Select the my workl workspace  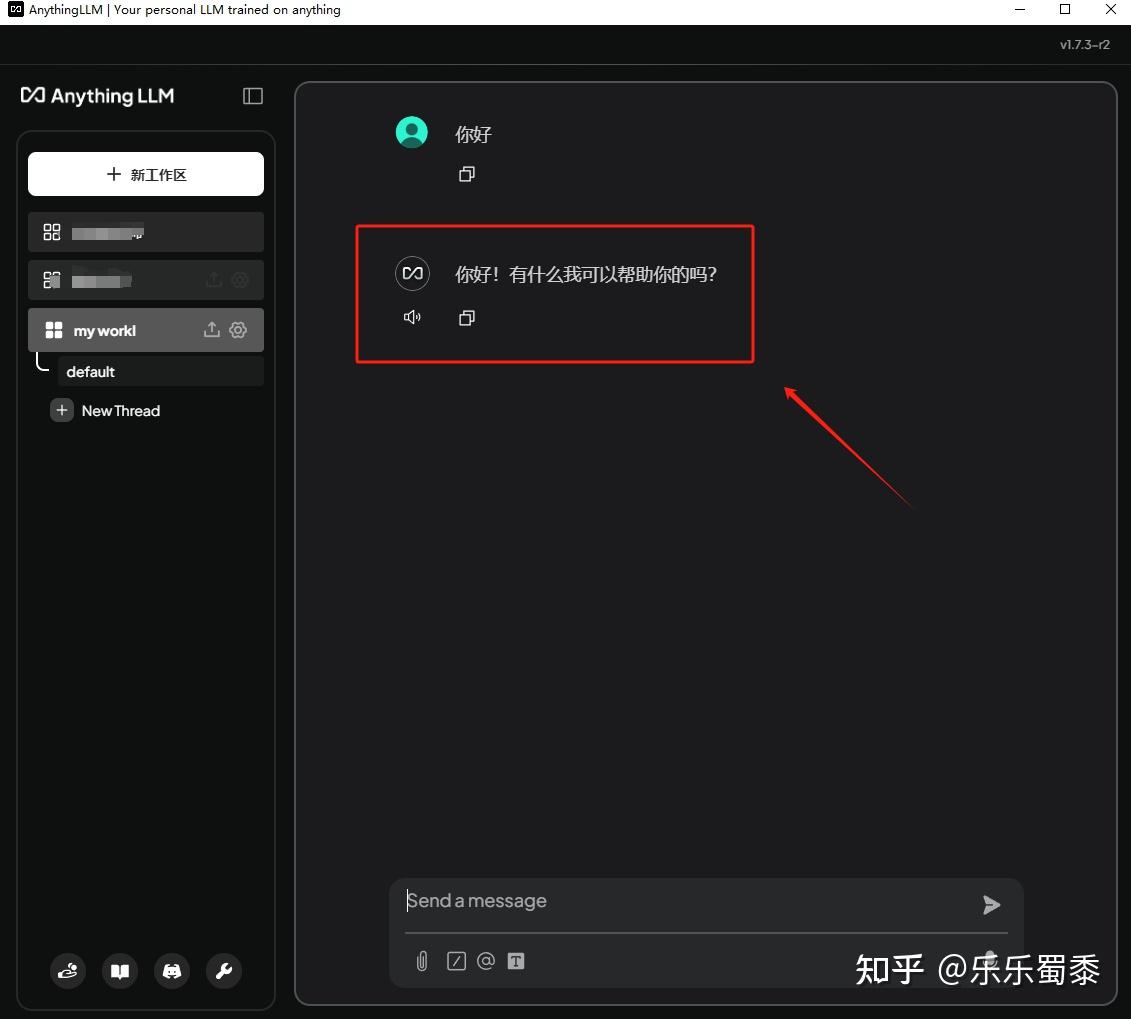click(146, 330)
